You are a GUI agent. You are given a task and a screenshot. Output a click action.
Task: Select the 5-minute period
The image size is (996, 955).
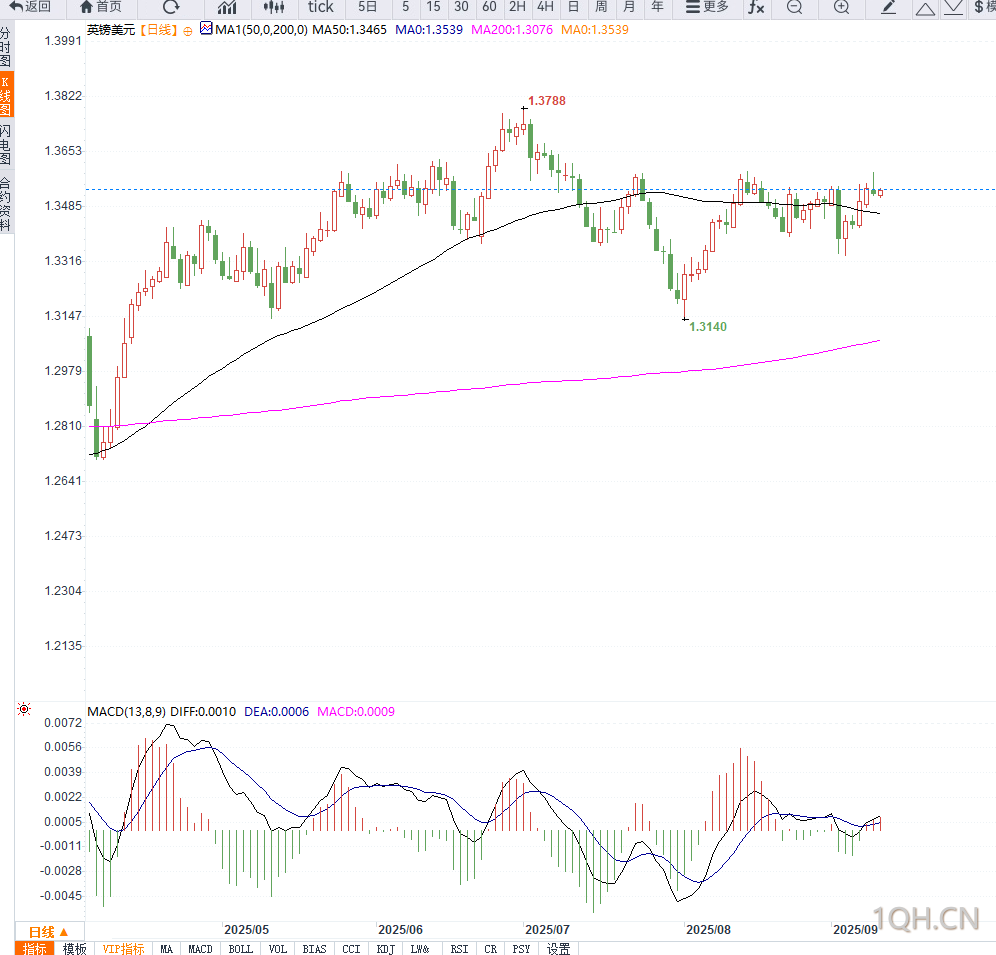coord(405,7)
